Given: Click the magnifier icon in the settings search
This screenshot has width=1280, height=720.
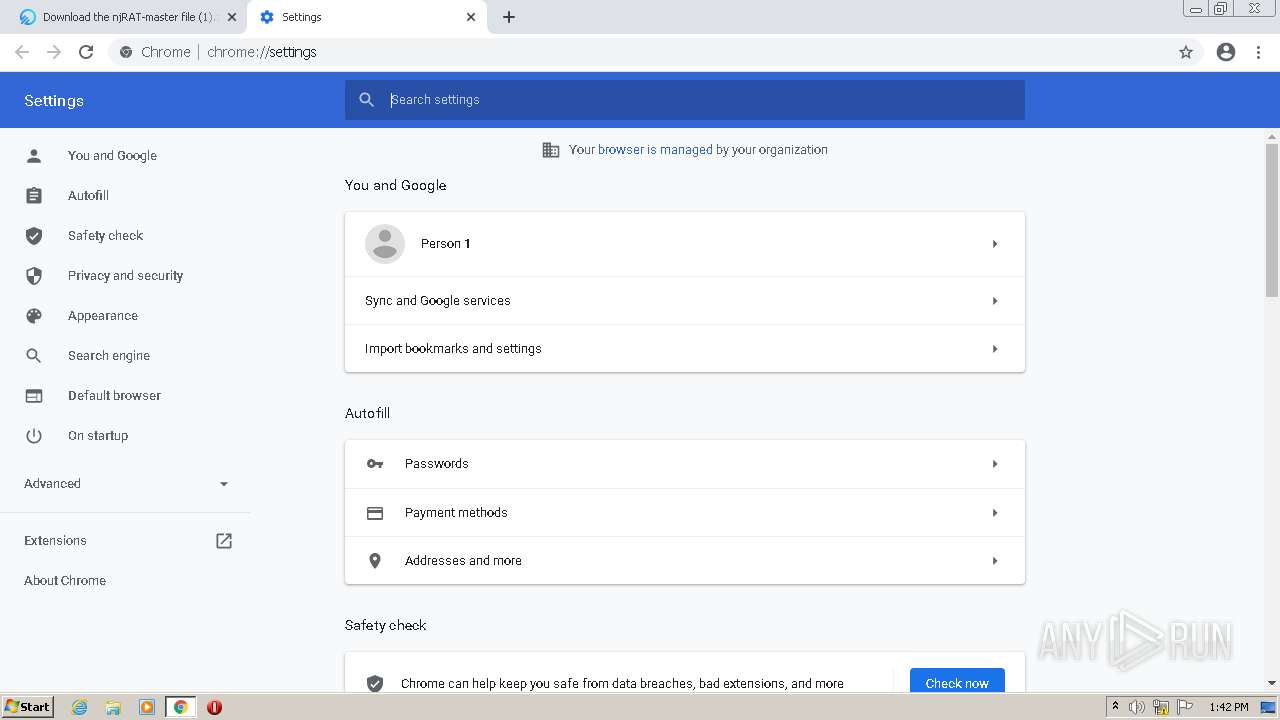Looking at the screenshot, I should (367, 100).
